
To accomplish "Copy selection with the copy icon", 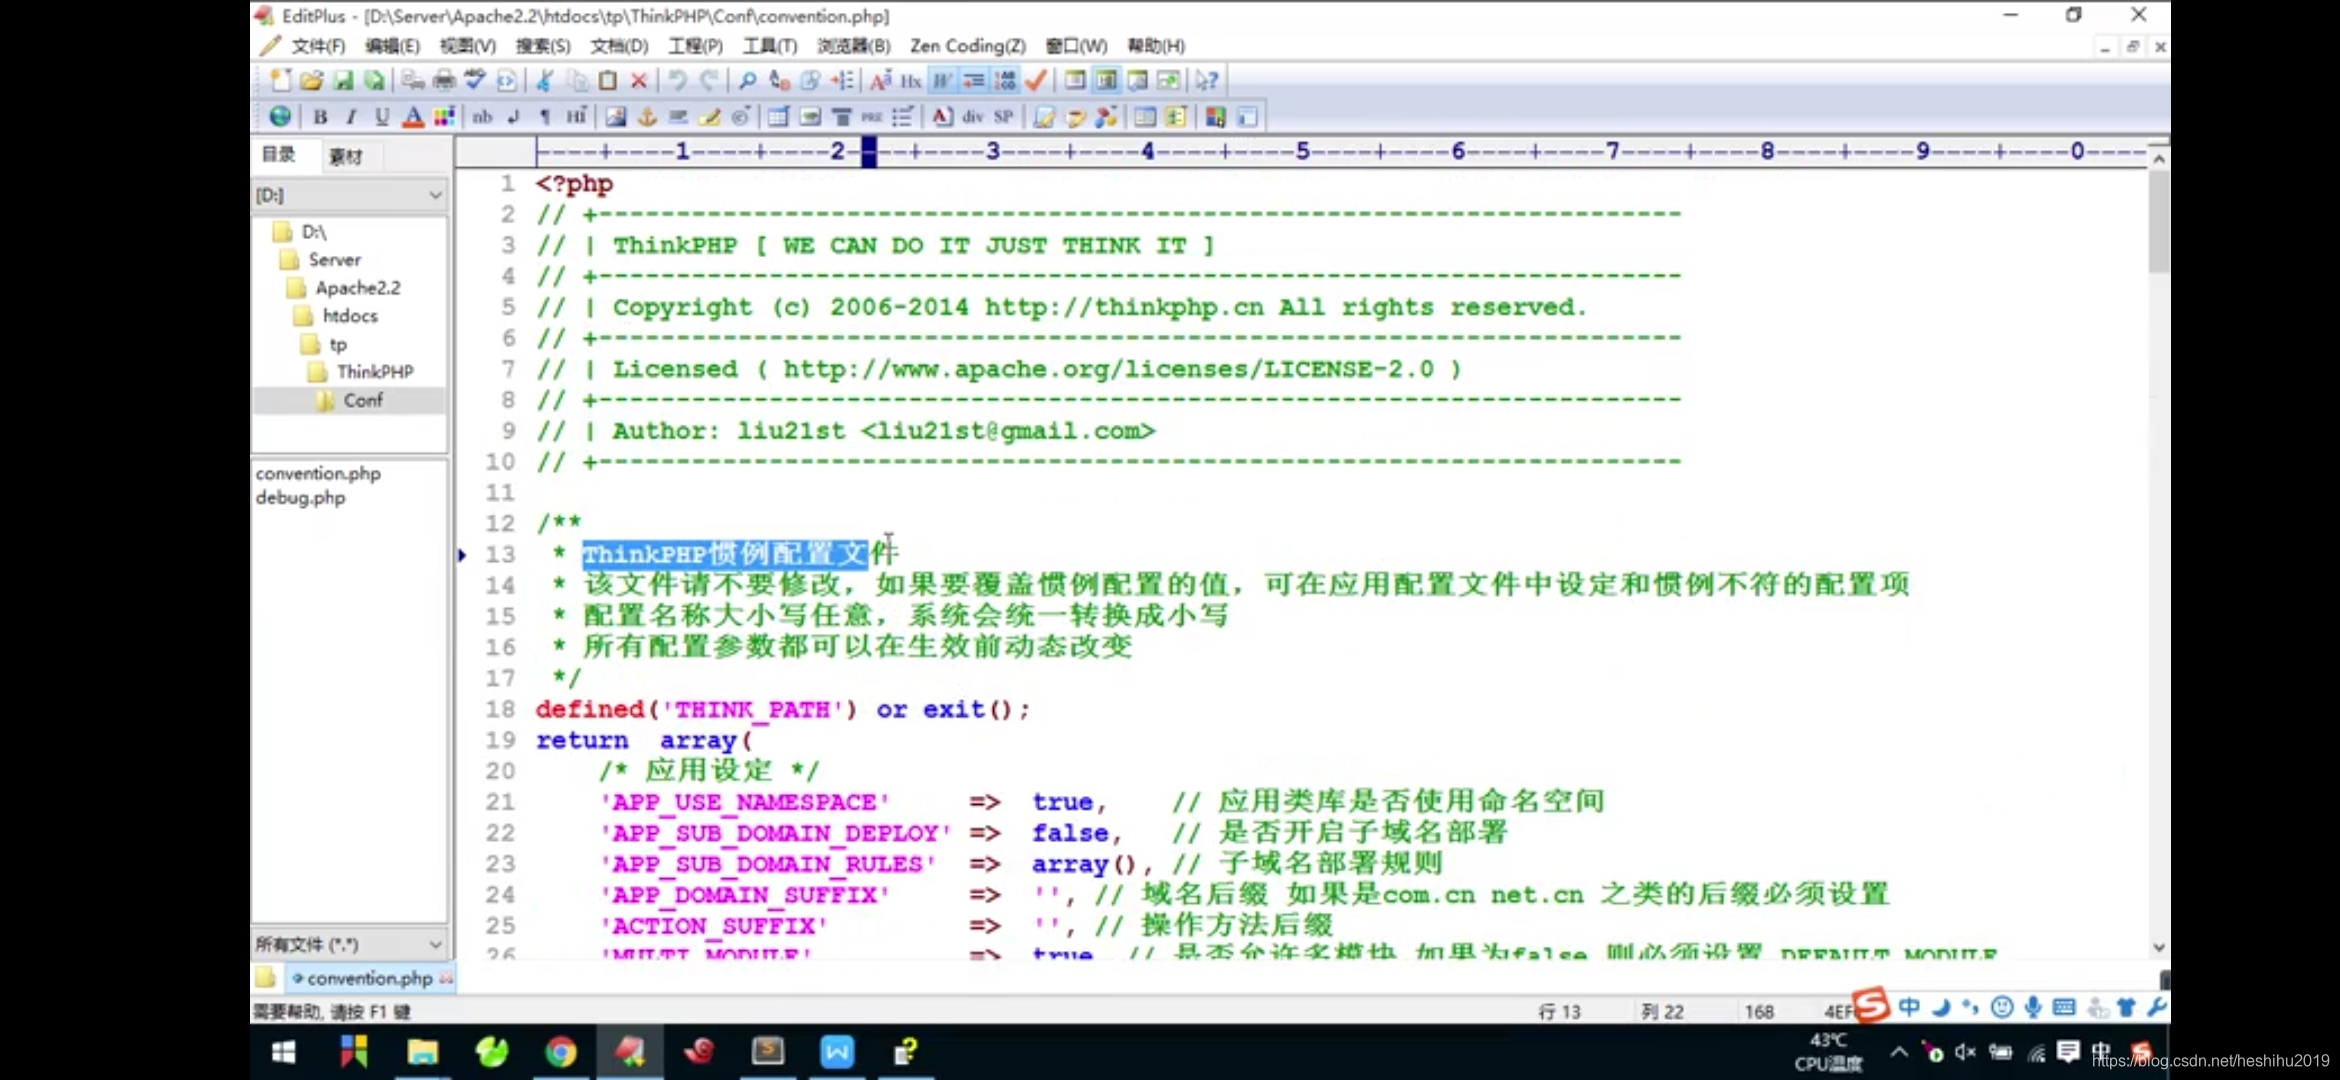I will point(577,80).
